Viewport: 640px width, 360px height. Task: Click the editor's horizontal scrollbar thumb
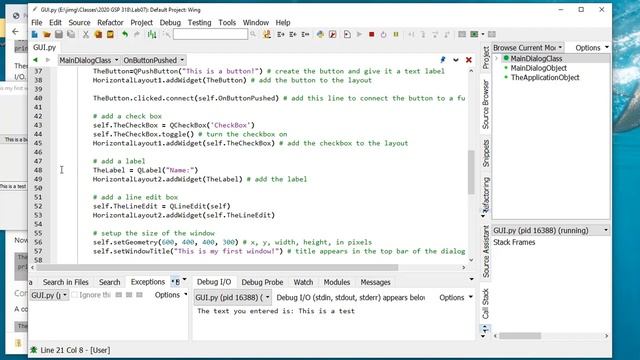[217, 267]
